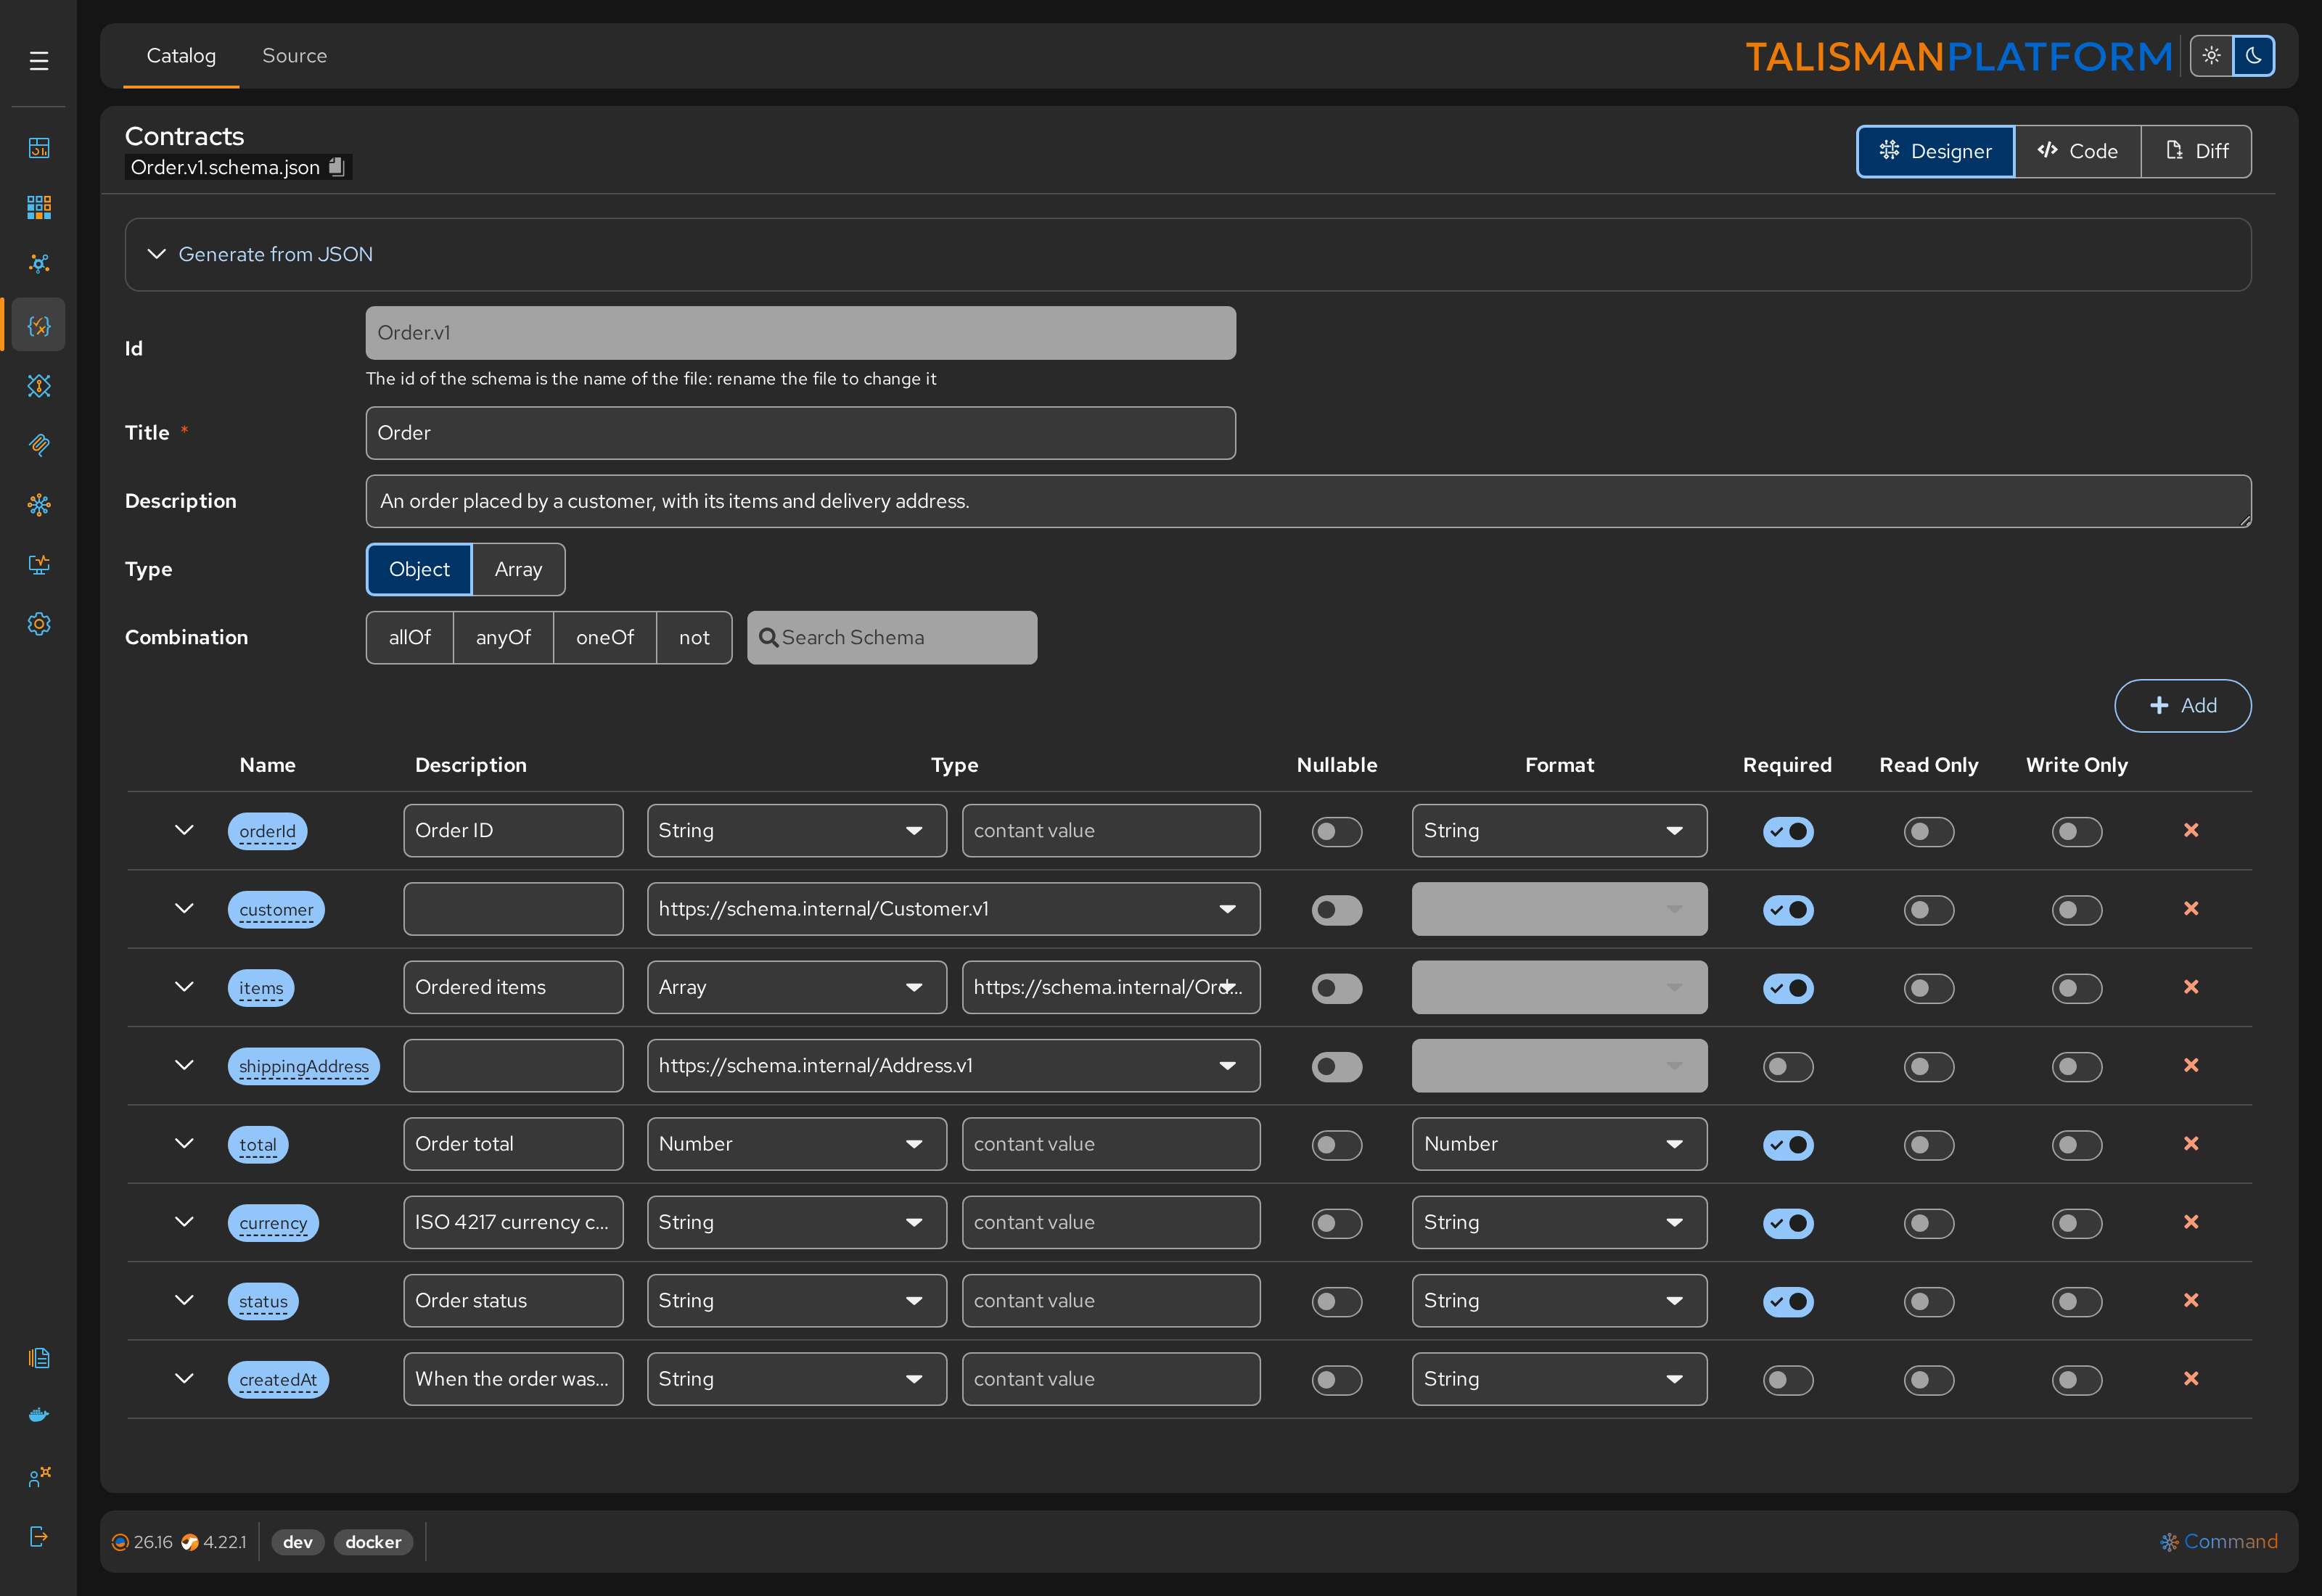Delete the orderId property row
Image resolution: width=2322 pixels, height=1596 pixels.
click(x=2191, y=830)
